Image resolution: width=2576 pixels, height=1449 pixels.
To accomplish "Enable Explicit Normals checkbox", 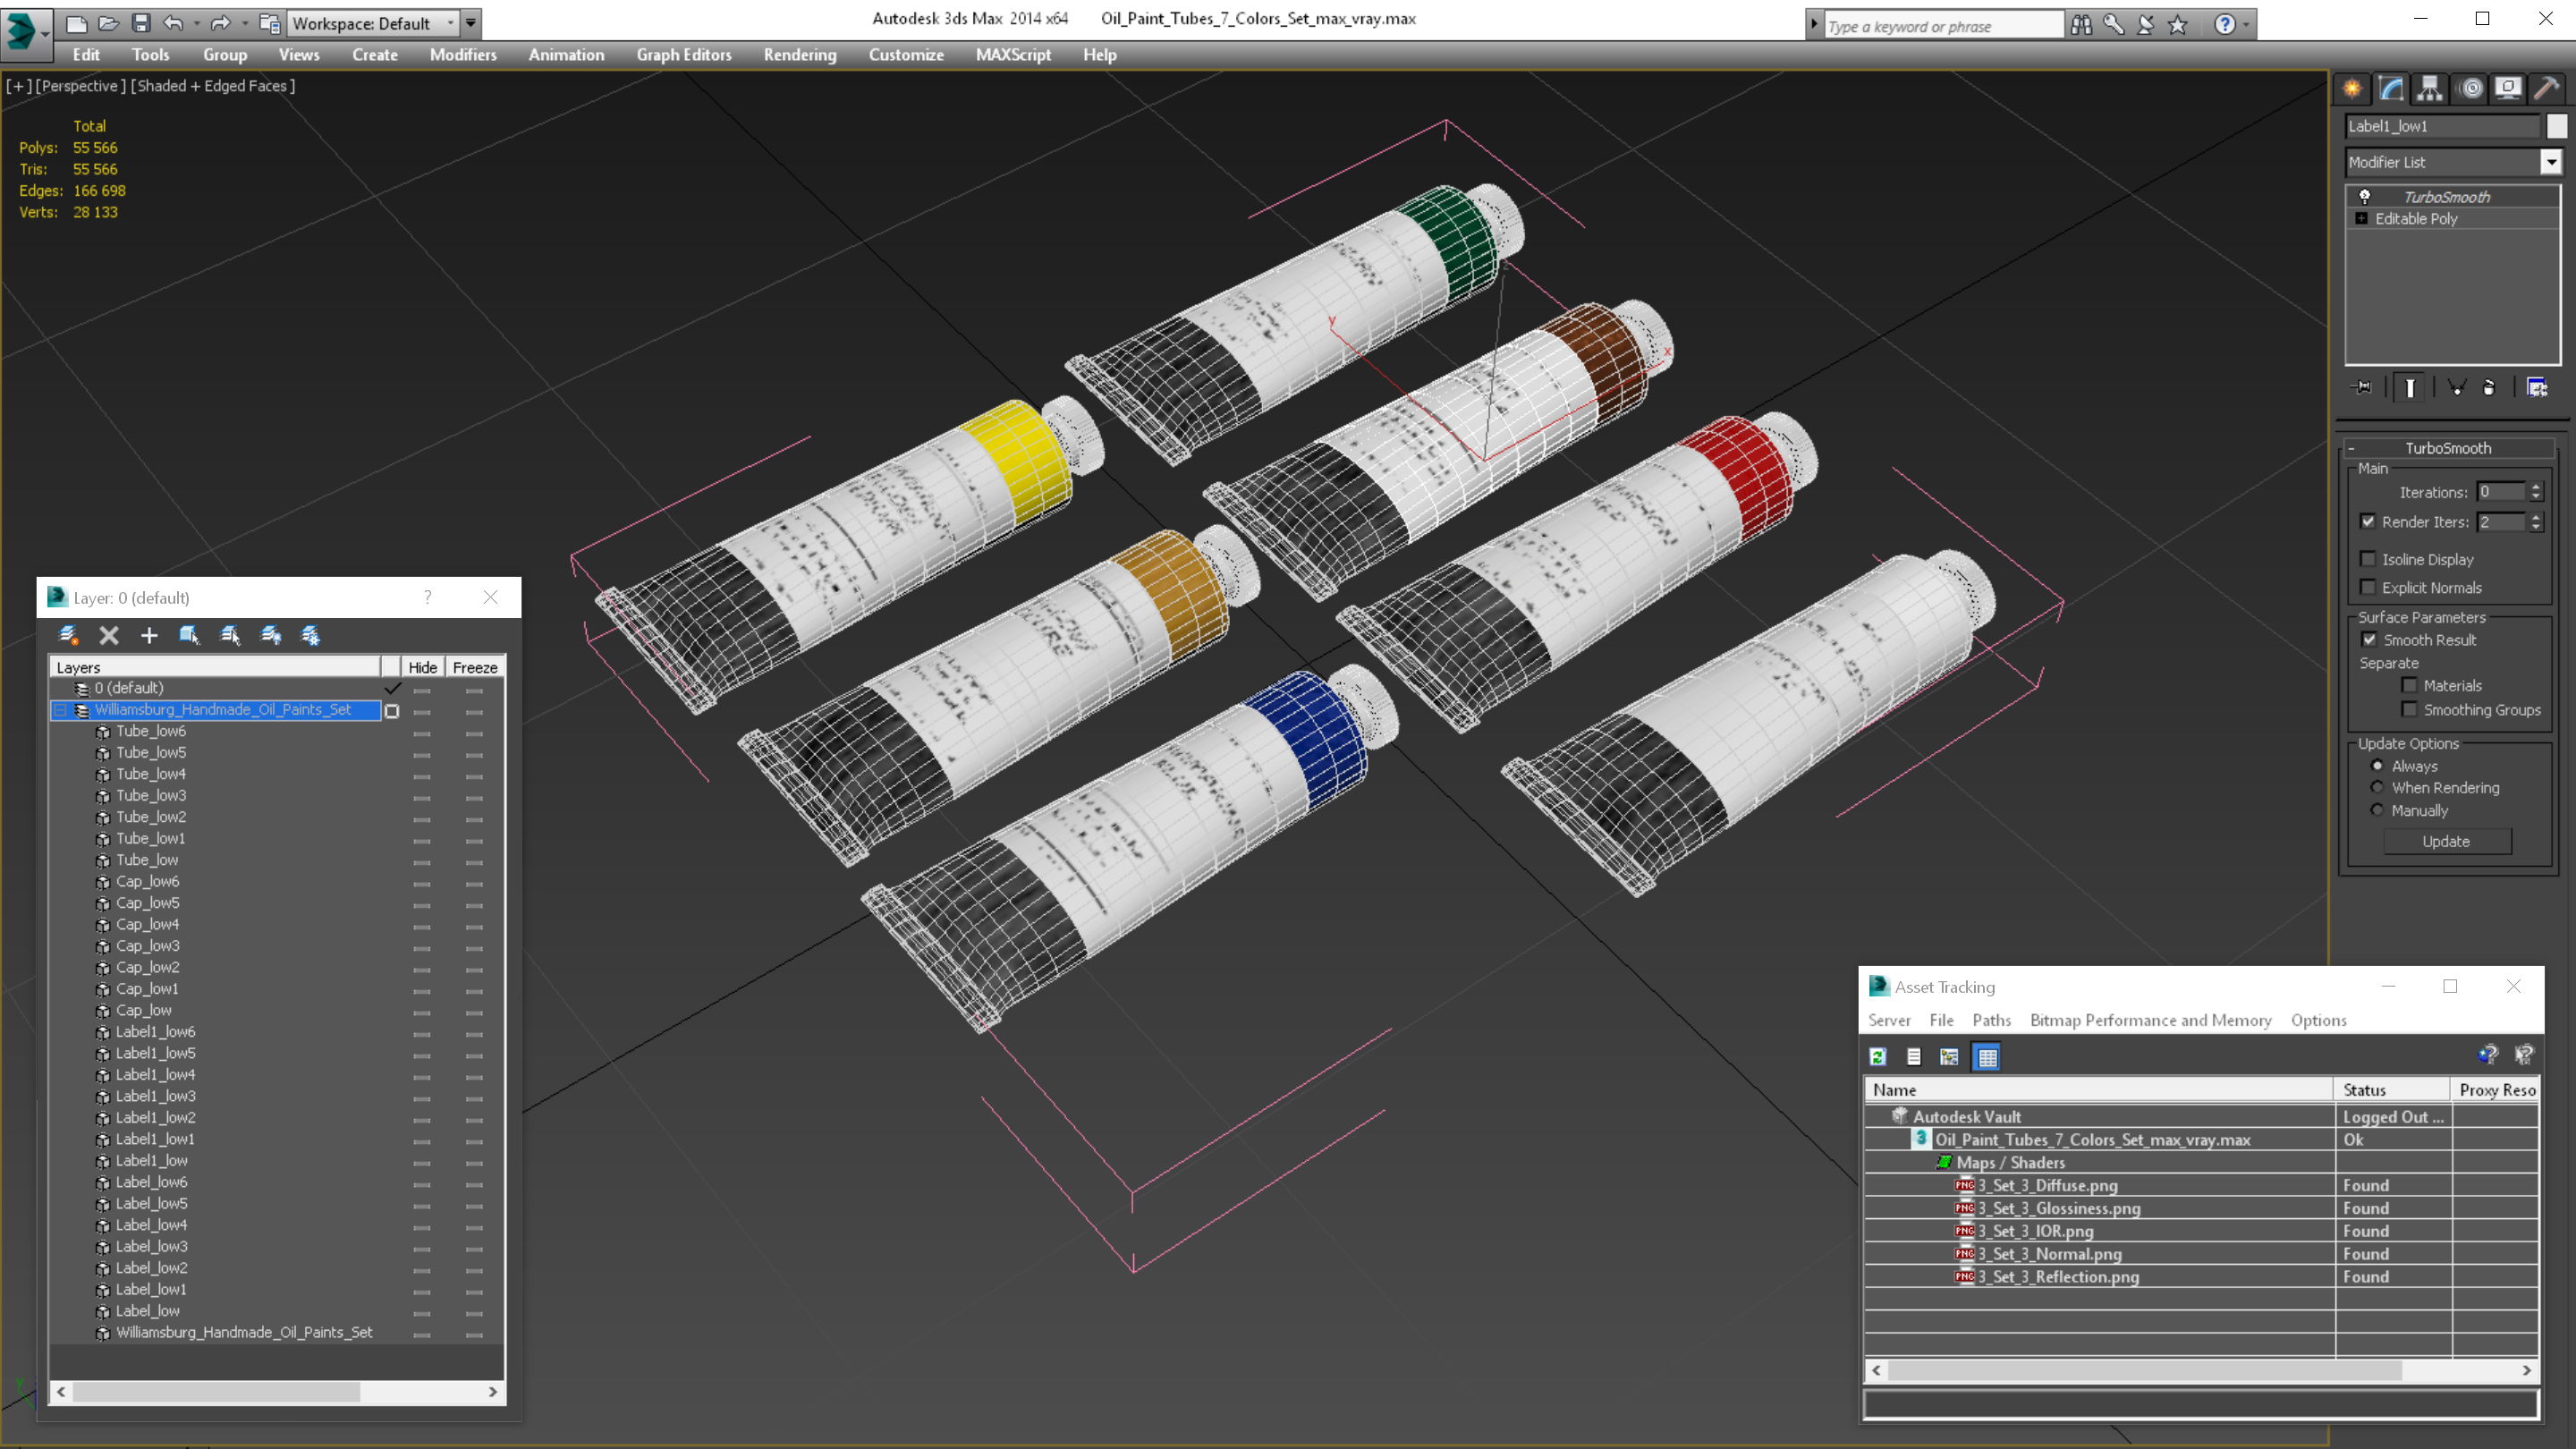I will point(2368,587).
